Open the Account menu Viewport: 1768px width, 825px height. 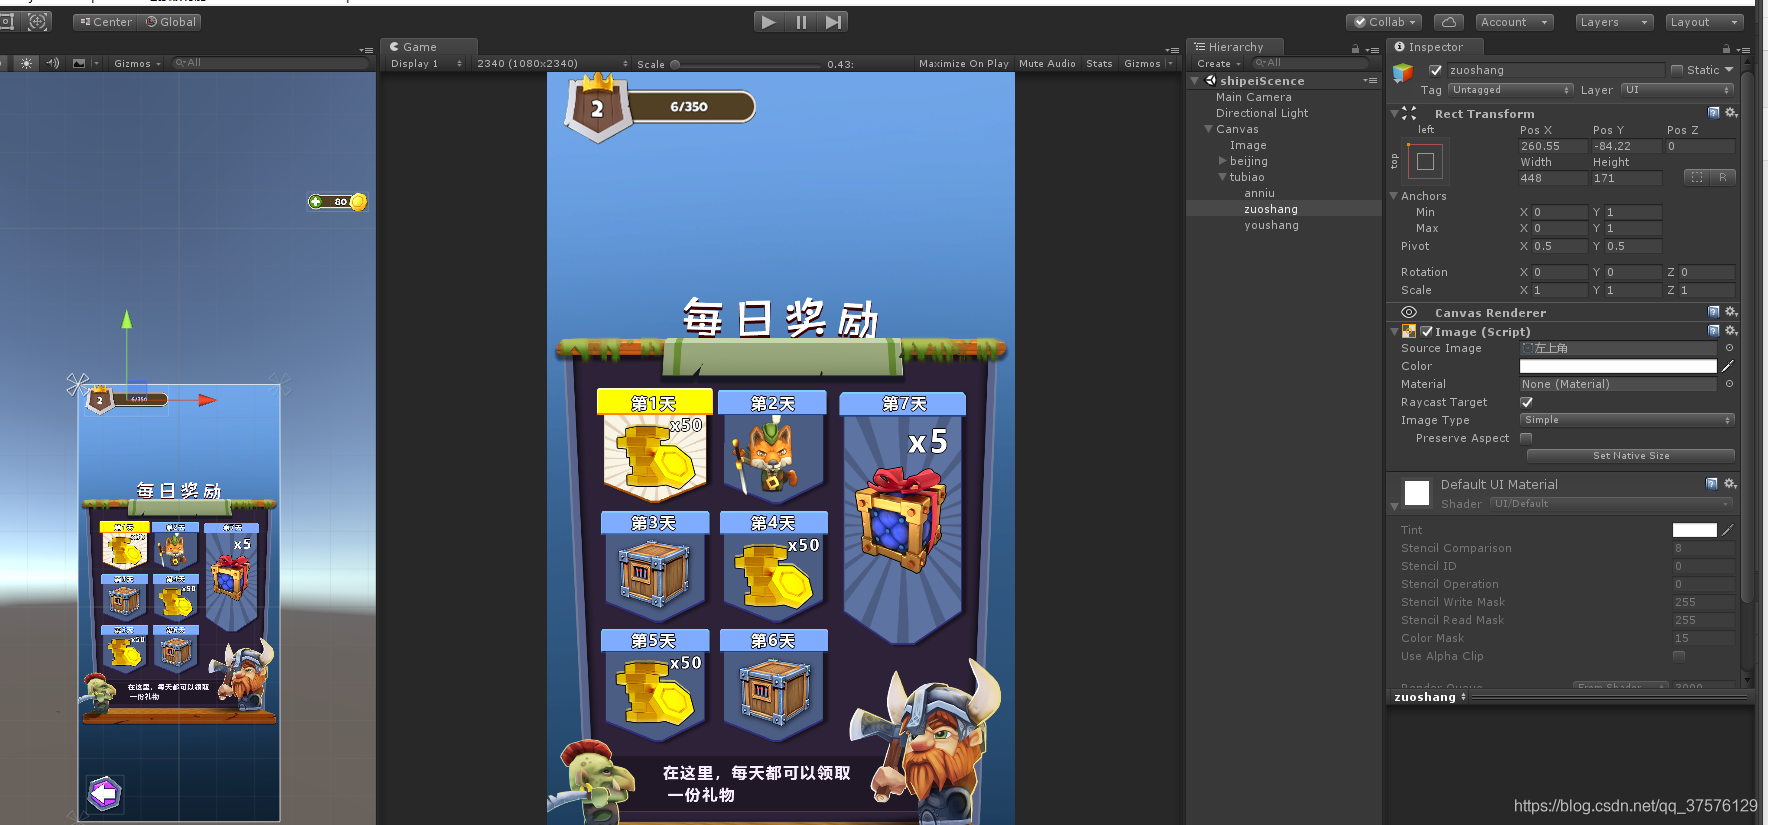[1515, 22]
